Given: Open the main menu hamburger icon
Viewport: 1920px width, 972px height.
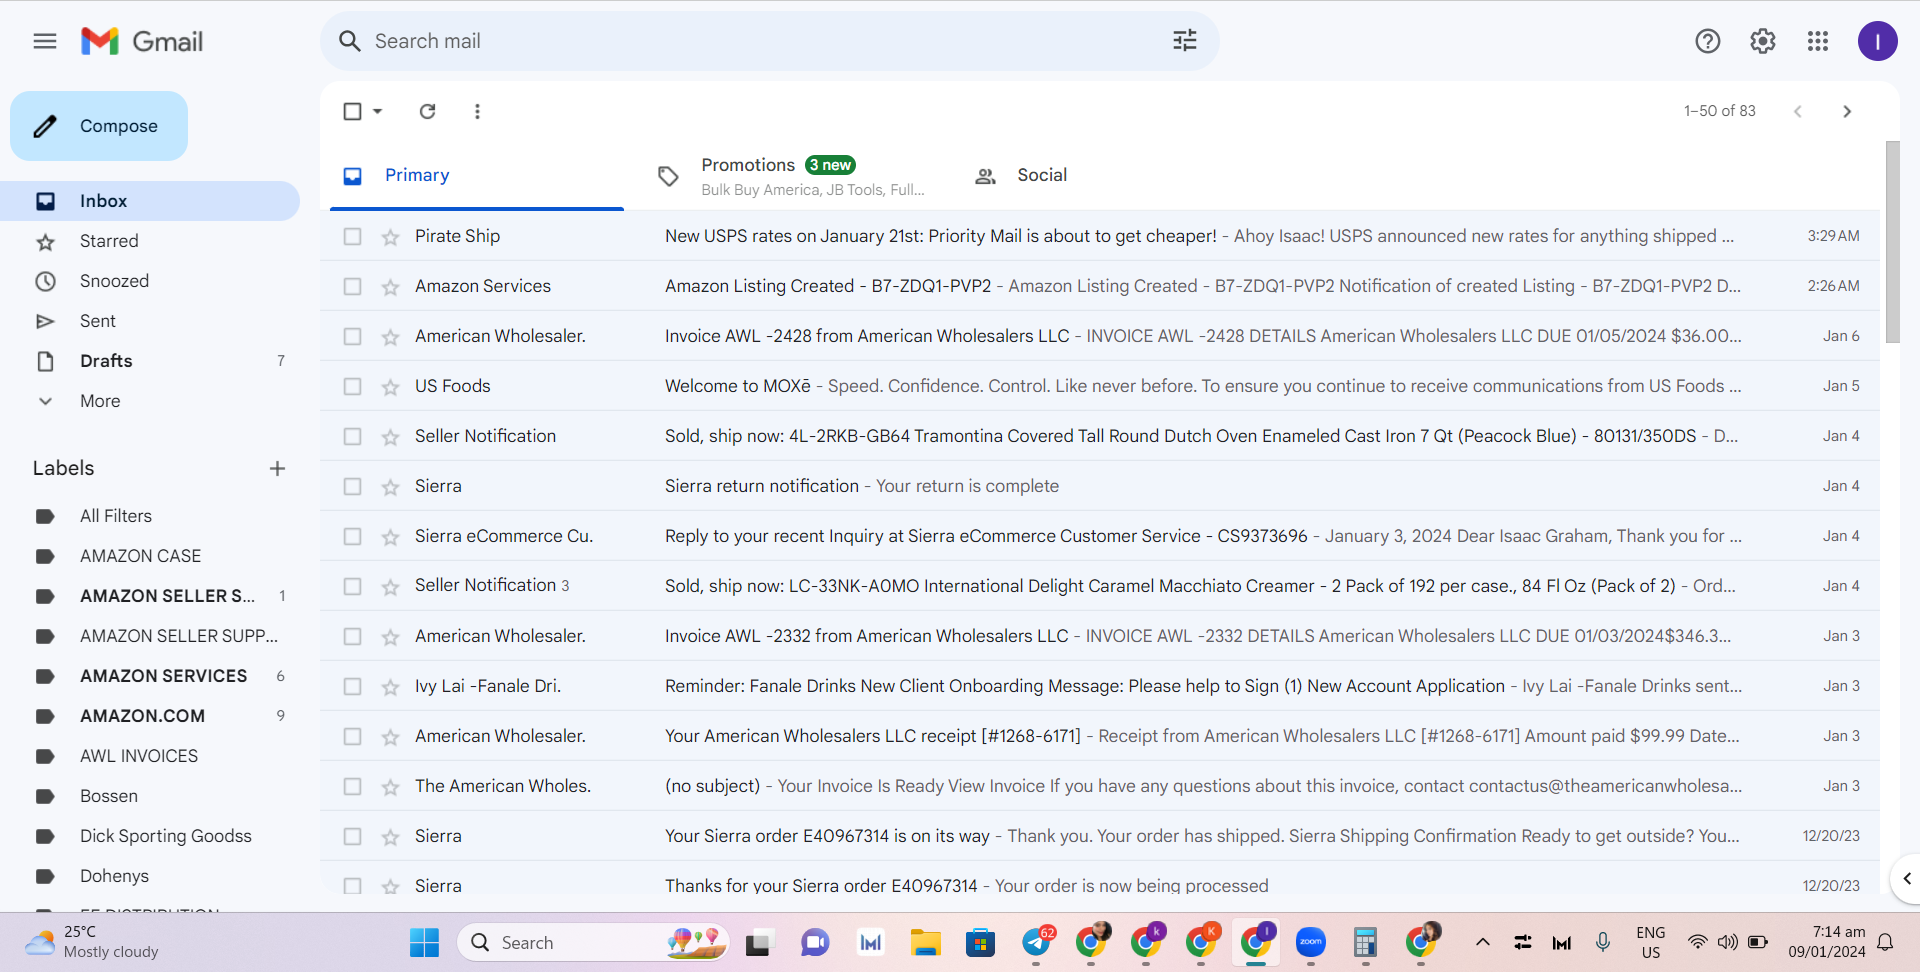Looking at the screenshot, I should [45, 41].
